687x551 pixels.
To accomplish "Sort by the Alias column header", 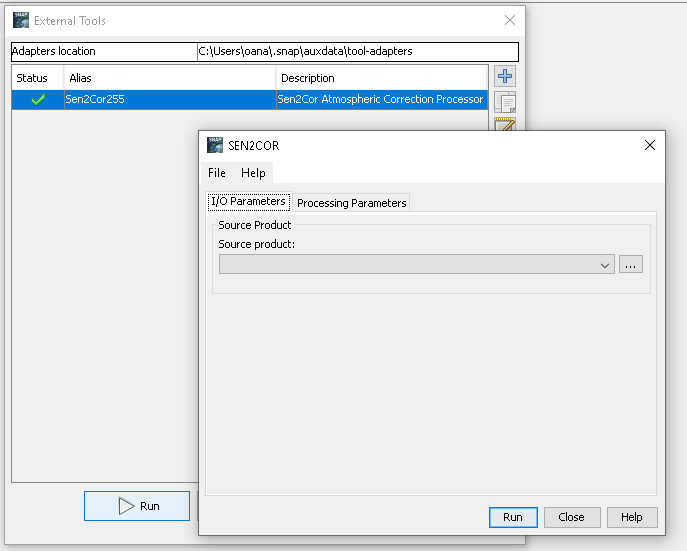I will coord(170,78).
